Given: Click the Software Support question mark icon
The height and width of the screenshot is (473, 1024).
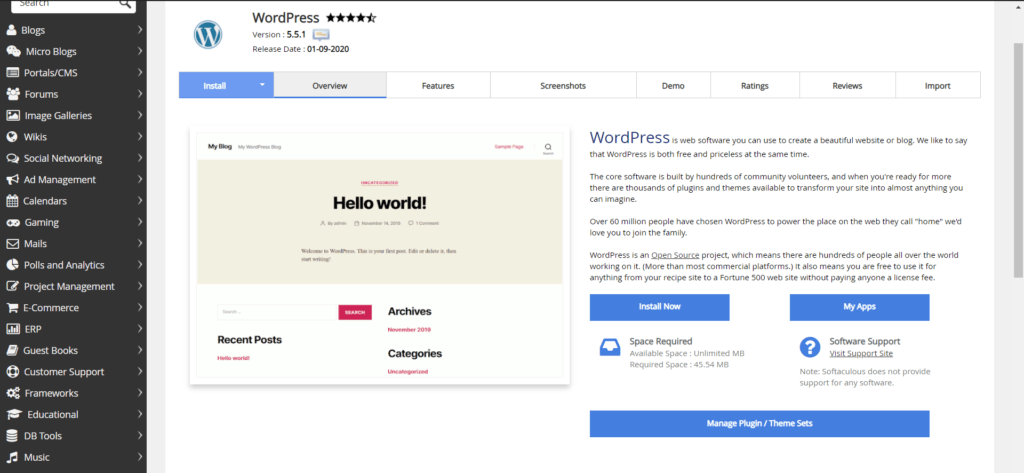Looking at the screenshot, I should (810, 348).
